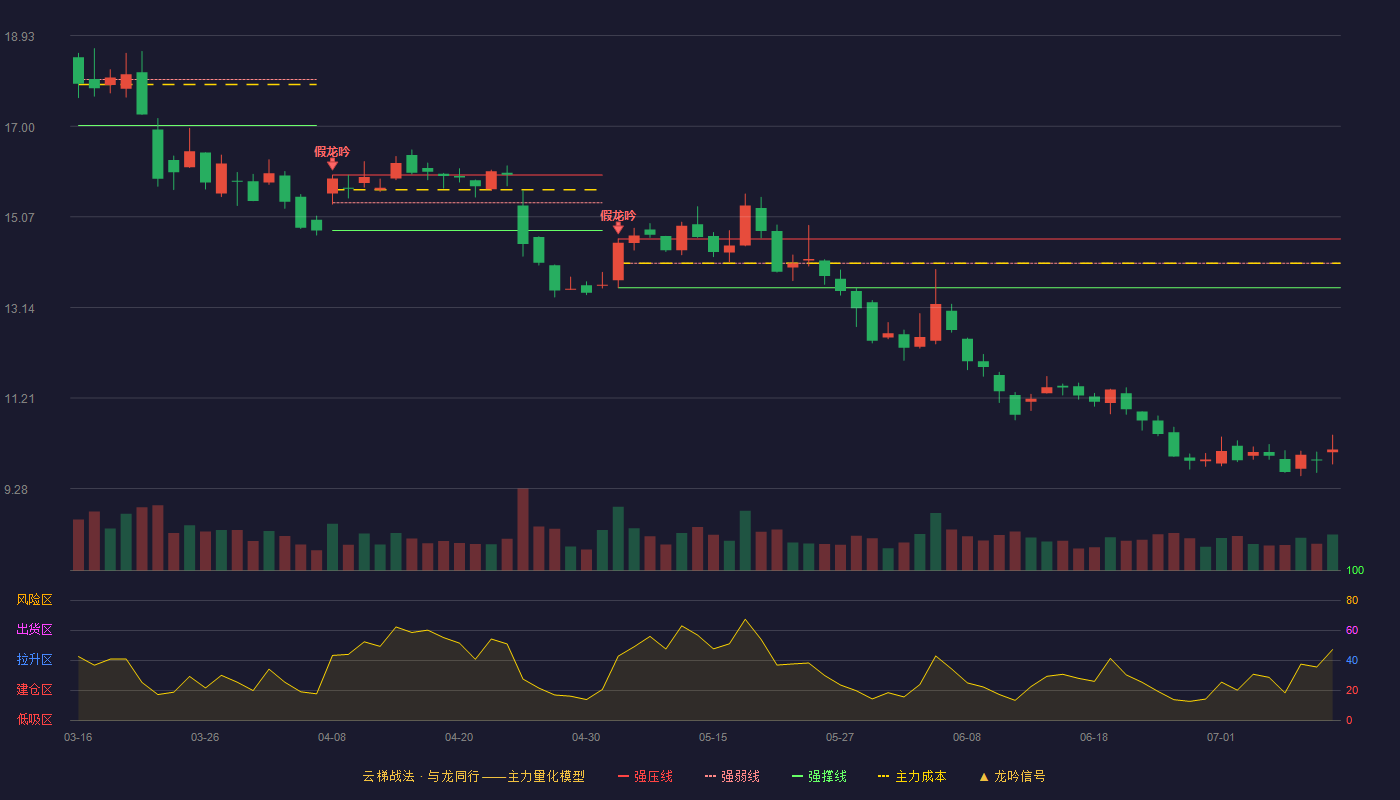Select the 风险区 zone label
Screen dimensions: 1400x800
tap(34, 600)
